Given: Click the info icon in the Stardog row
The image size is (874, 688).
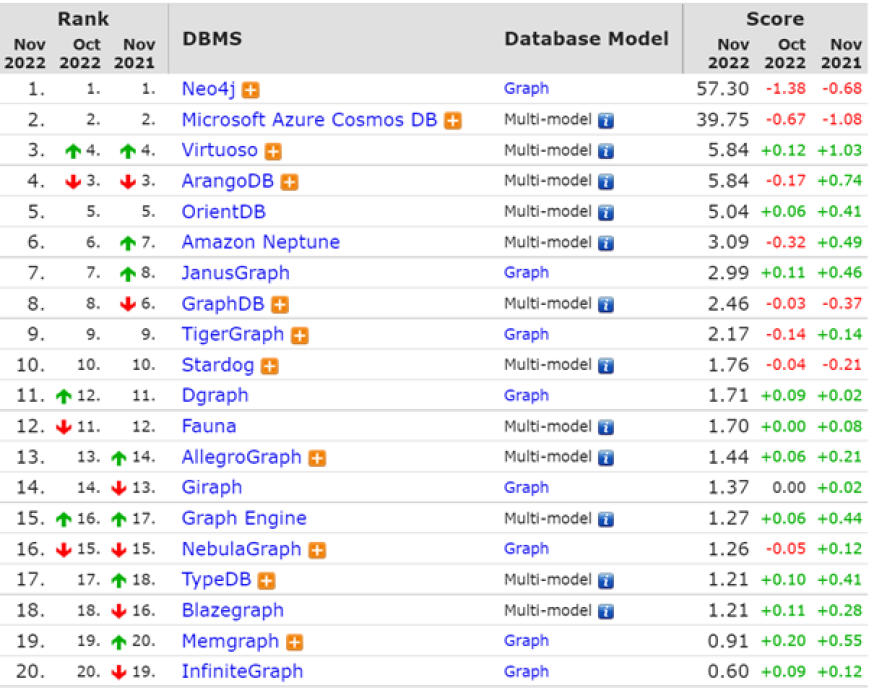Looking at the screenshot, I should [606, 366].
